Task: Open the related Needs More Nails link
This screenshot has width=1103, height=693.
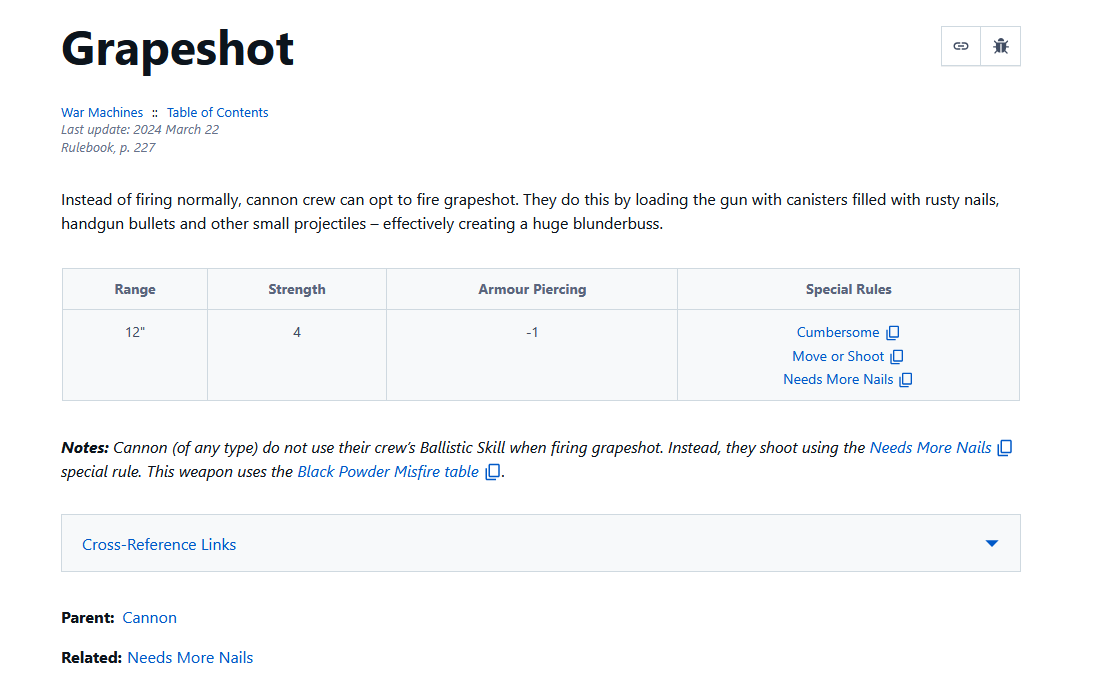Action: [x=190, y=658]
